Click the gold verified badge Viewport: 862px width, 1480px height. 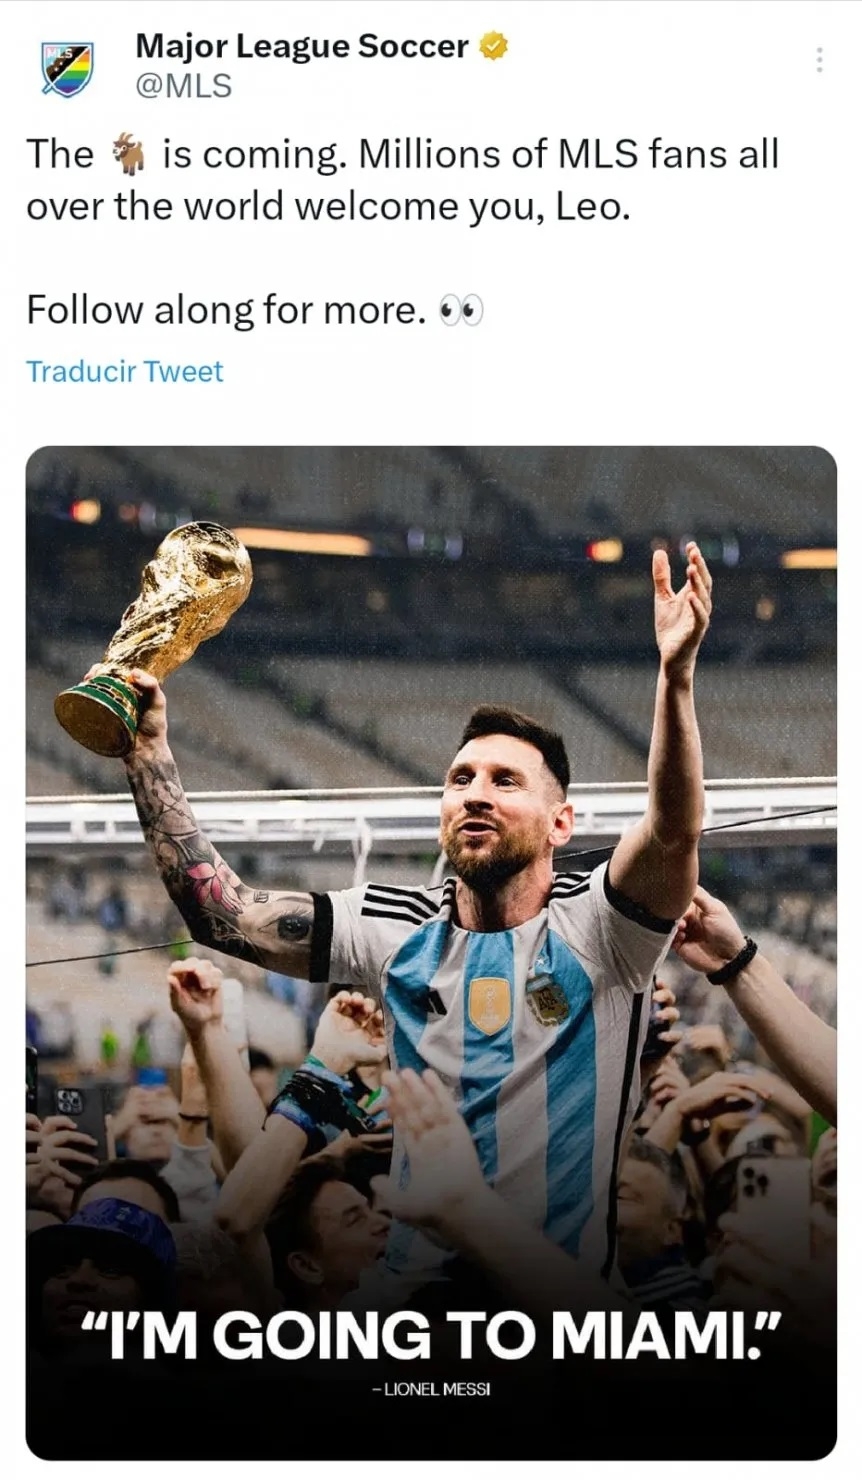pos(495,46)
